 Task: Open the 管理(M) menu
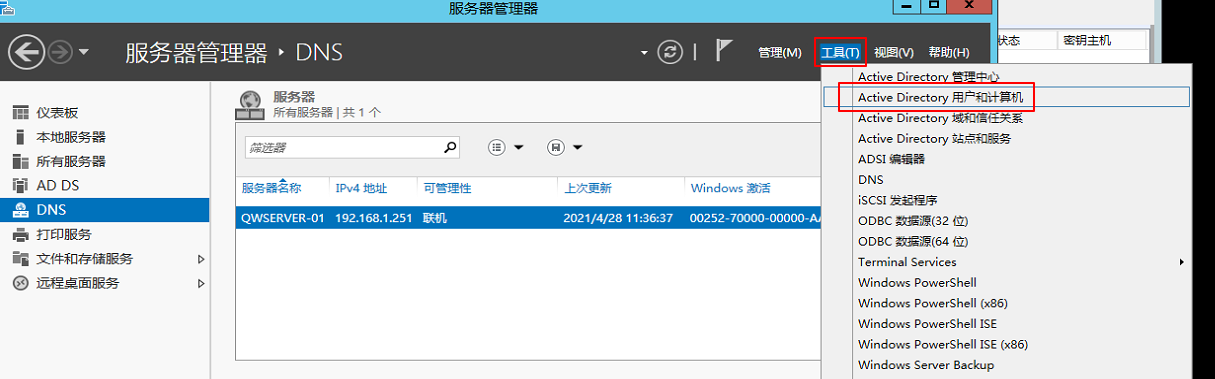click(x=780, y=52)
